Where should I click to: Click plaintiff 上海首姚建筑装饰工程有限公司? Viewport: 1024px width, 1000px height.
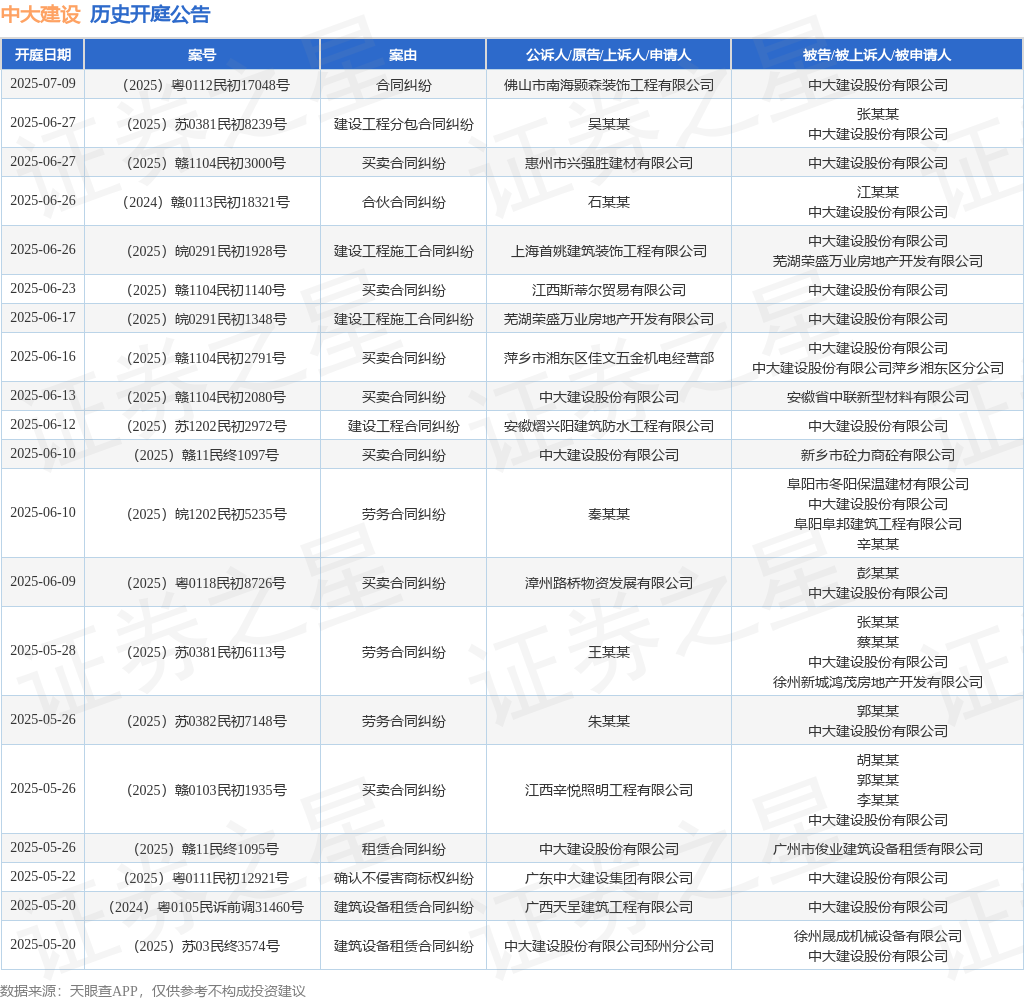point(609,251)
